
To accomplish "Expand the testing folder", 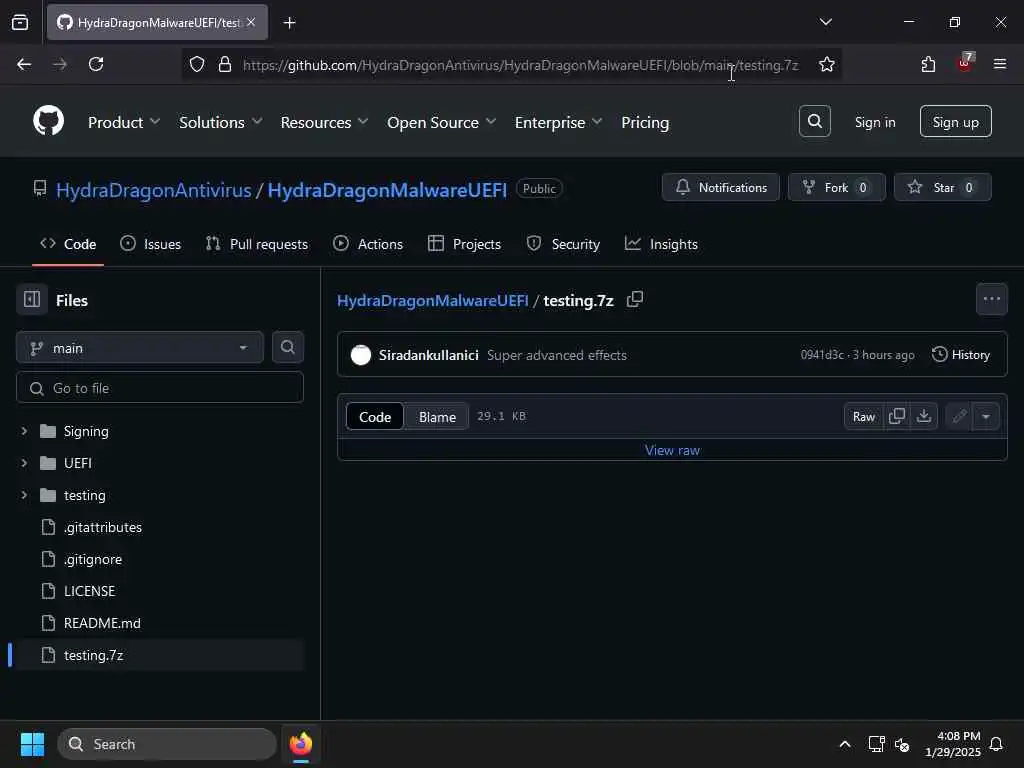I will (24, 495).
